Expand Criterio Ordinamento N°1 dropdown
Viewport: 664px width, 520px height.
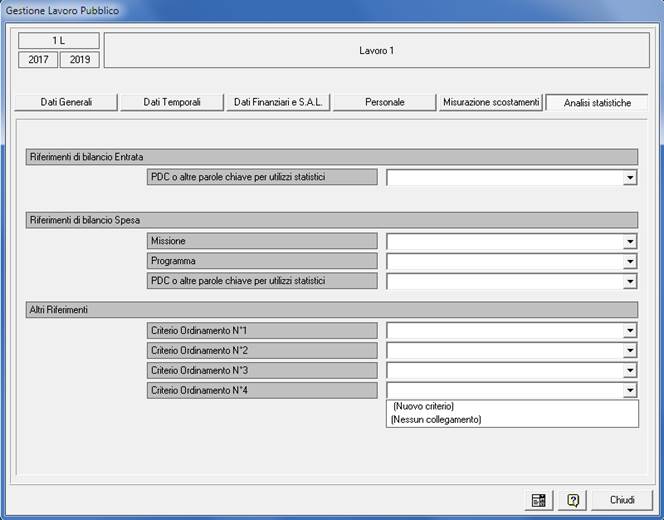pos(630,331)
